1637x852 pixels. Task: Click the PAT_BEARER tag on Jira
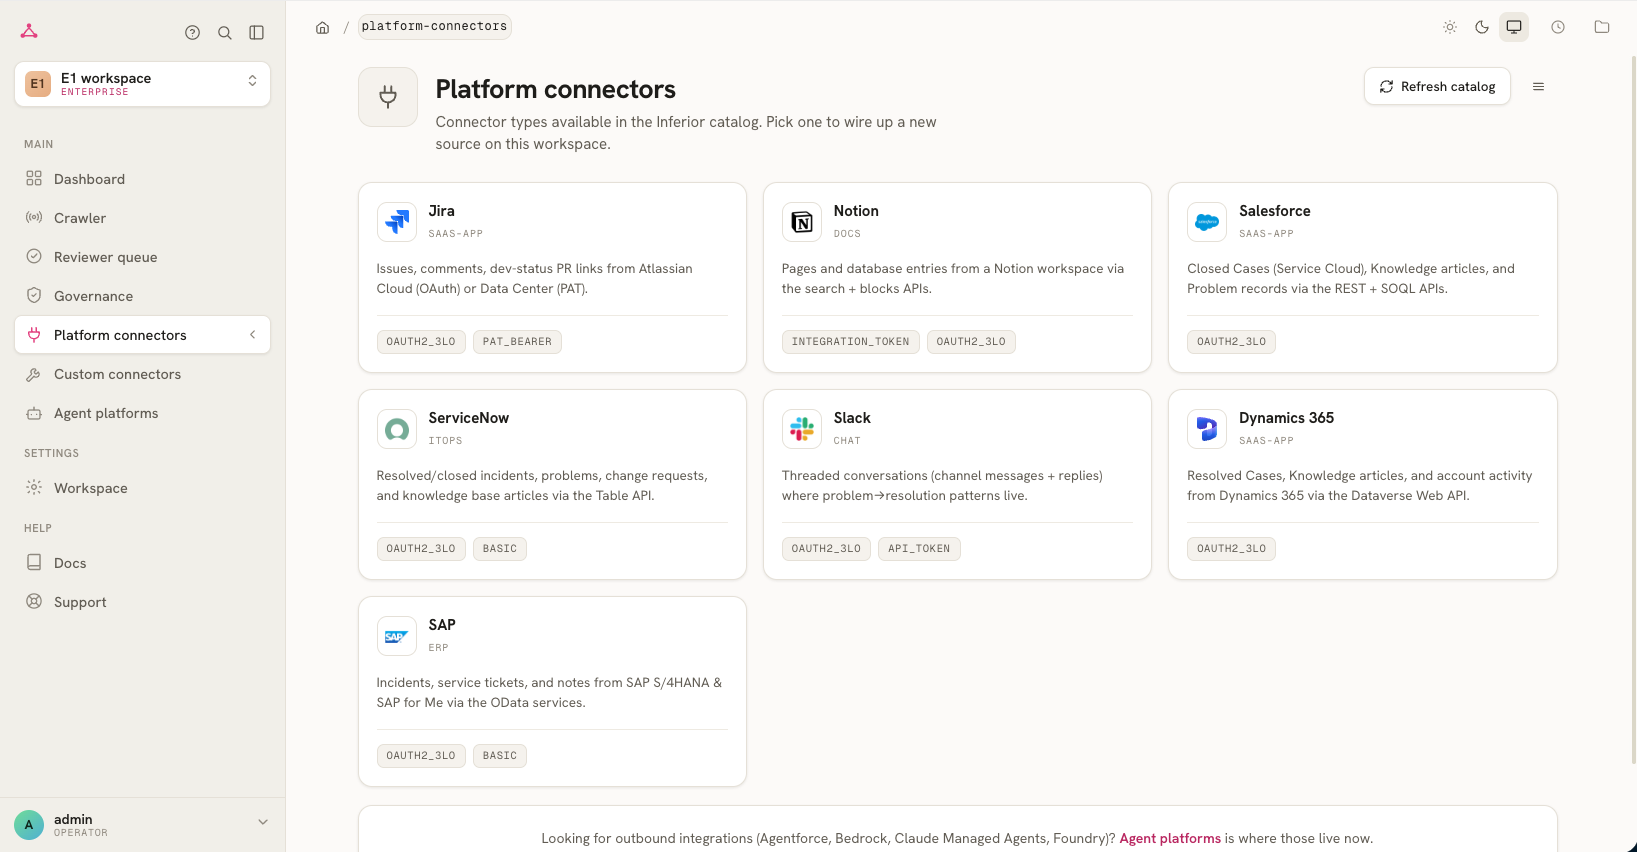517,342
